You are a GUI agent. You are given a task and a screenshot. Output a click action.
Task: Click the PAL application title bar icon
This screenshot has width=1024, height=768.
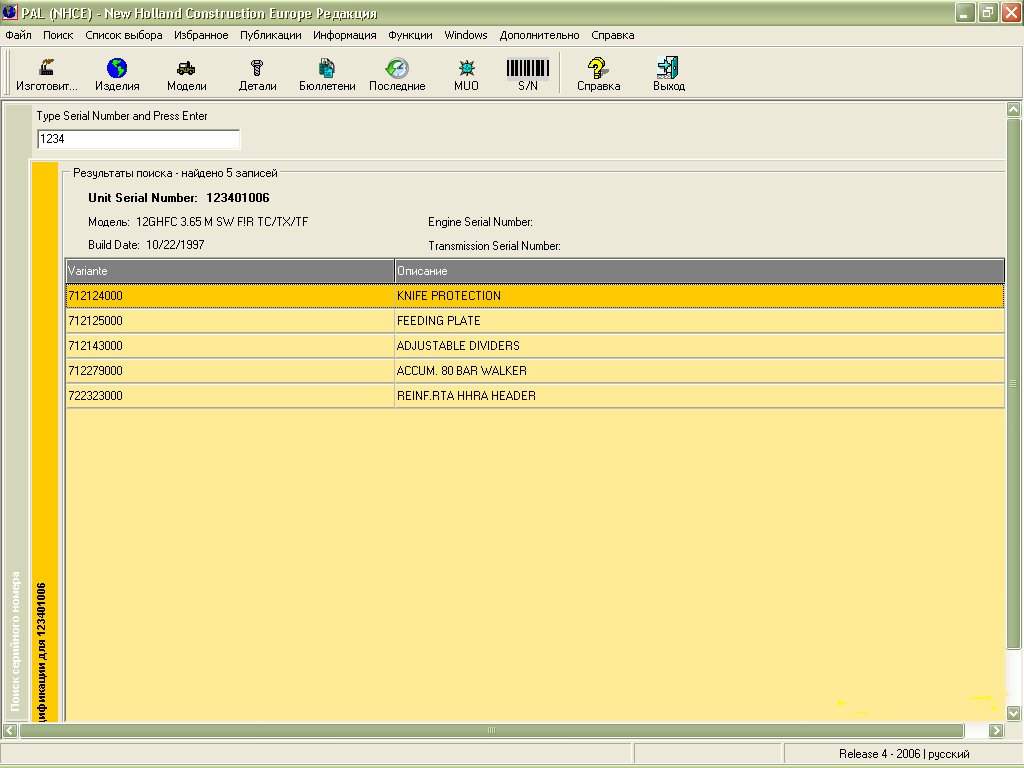10,12
